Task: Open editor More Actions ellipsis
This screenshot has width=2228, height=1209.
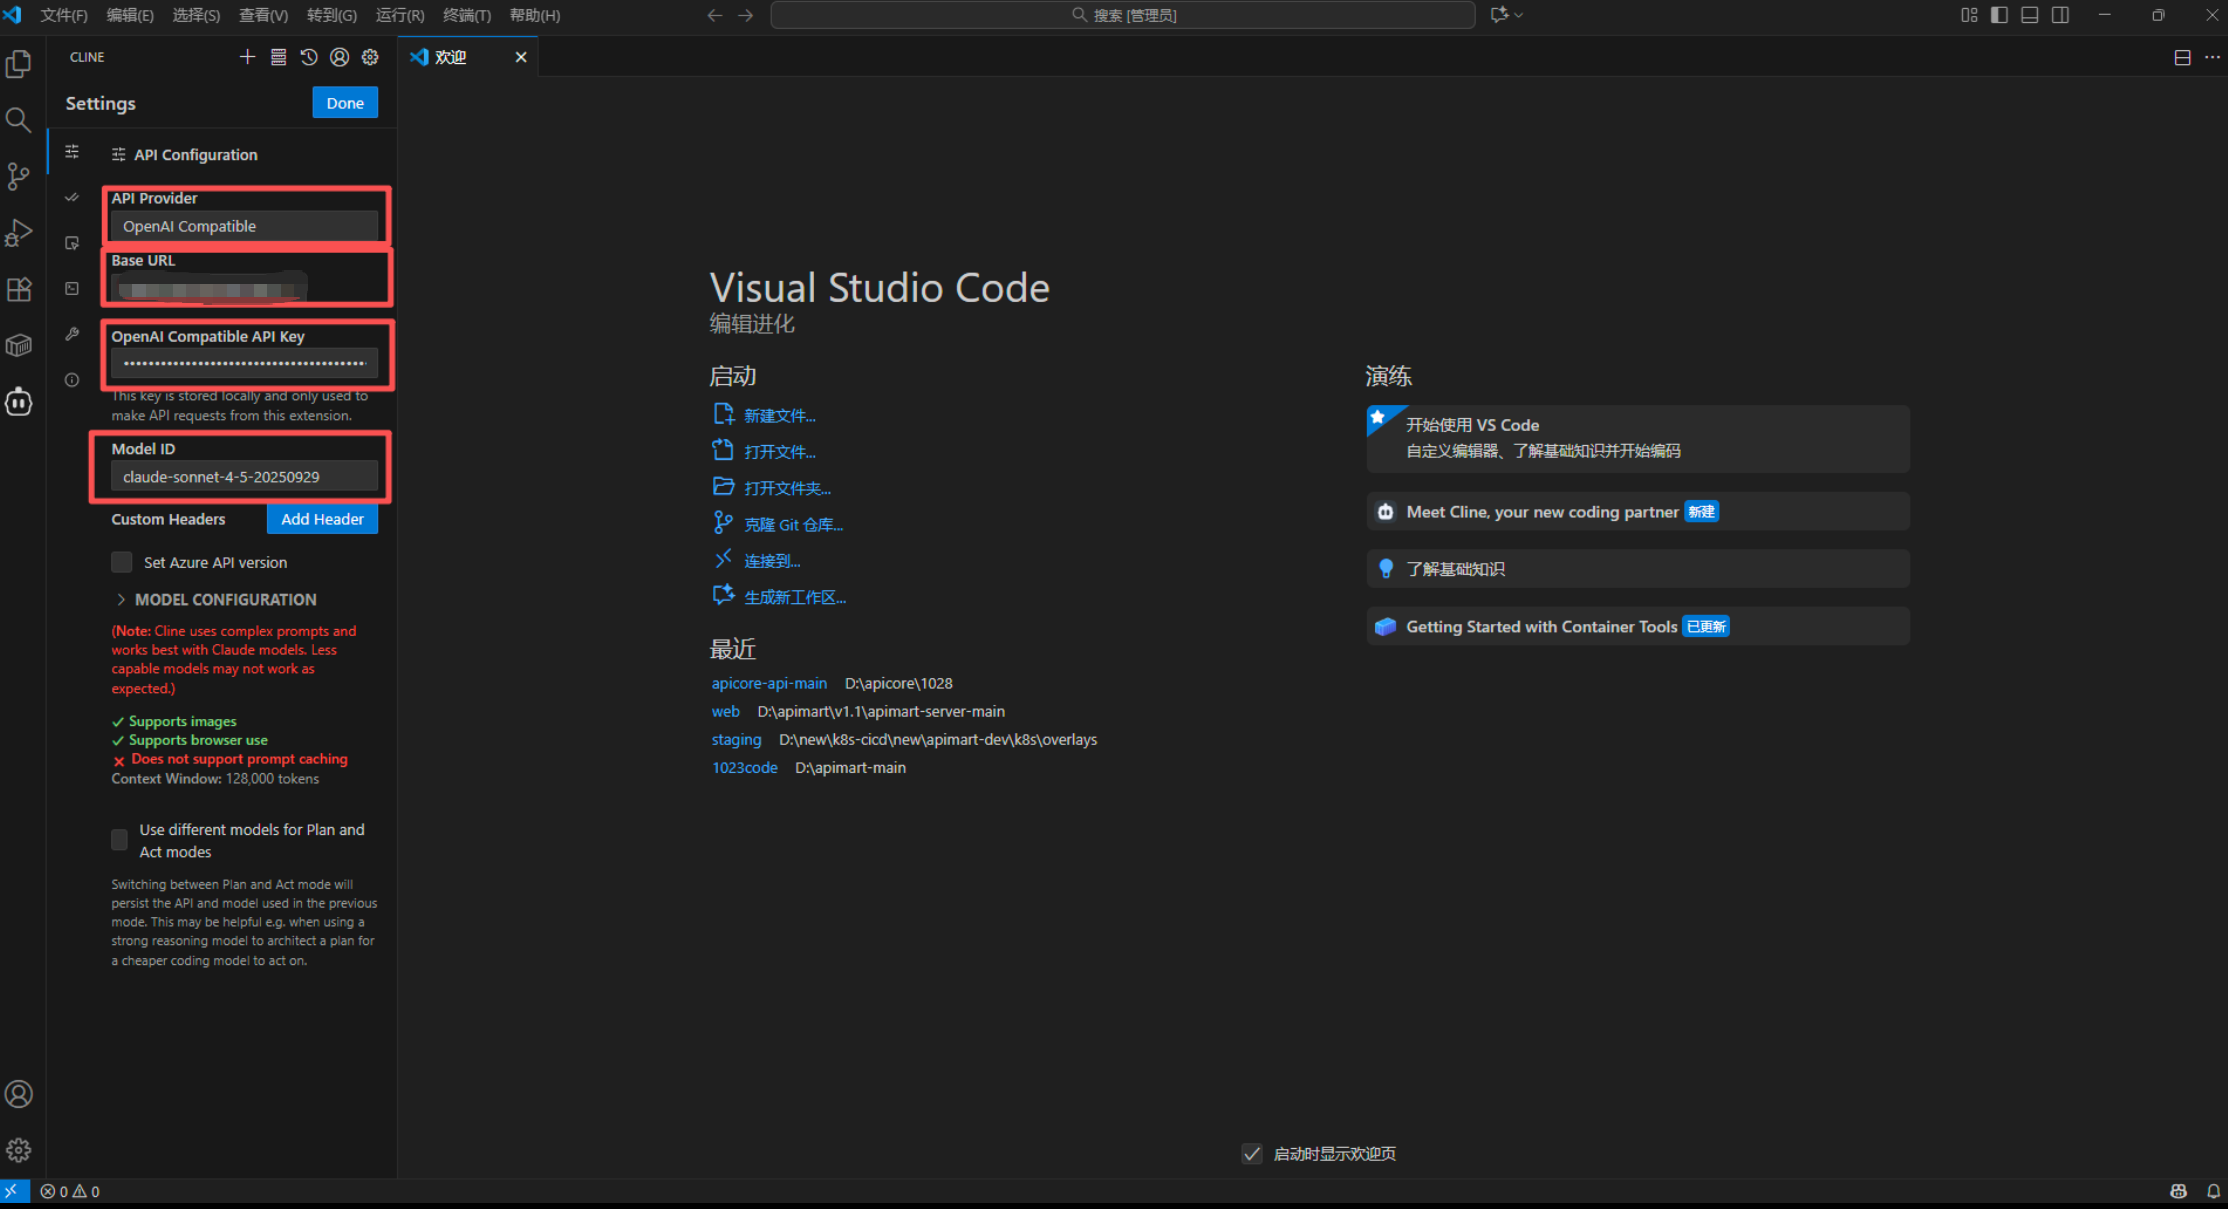Action: [2212, 57]
